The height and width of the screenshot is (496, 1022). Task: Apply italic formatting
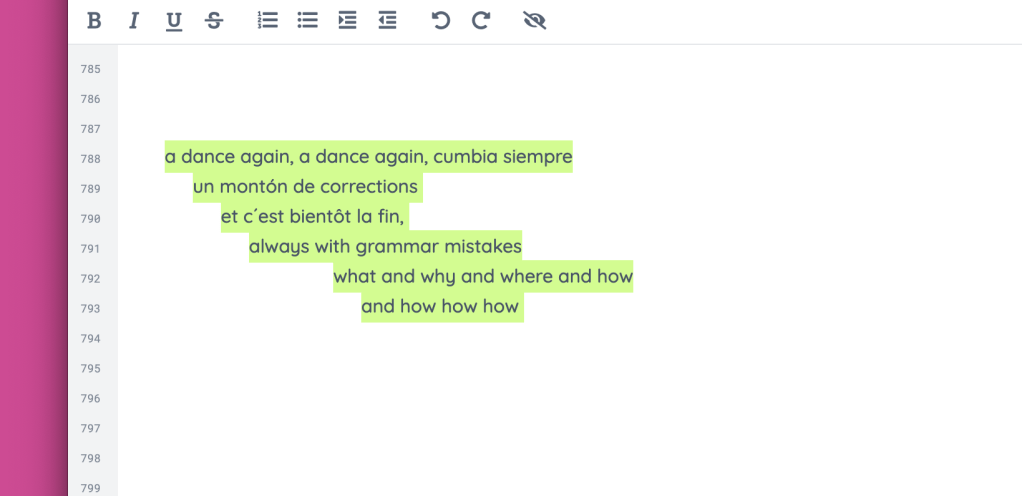point(134,21)
